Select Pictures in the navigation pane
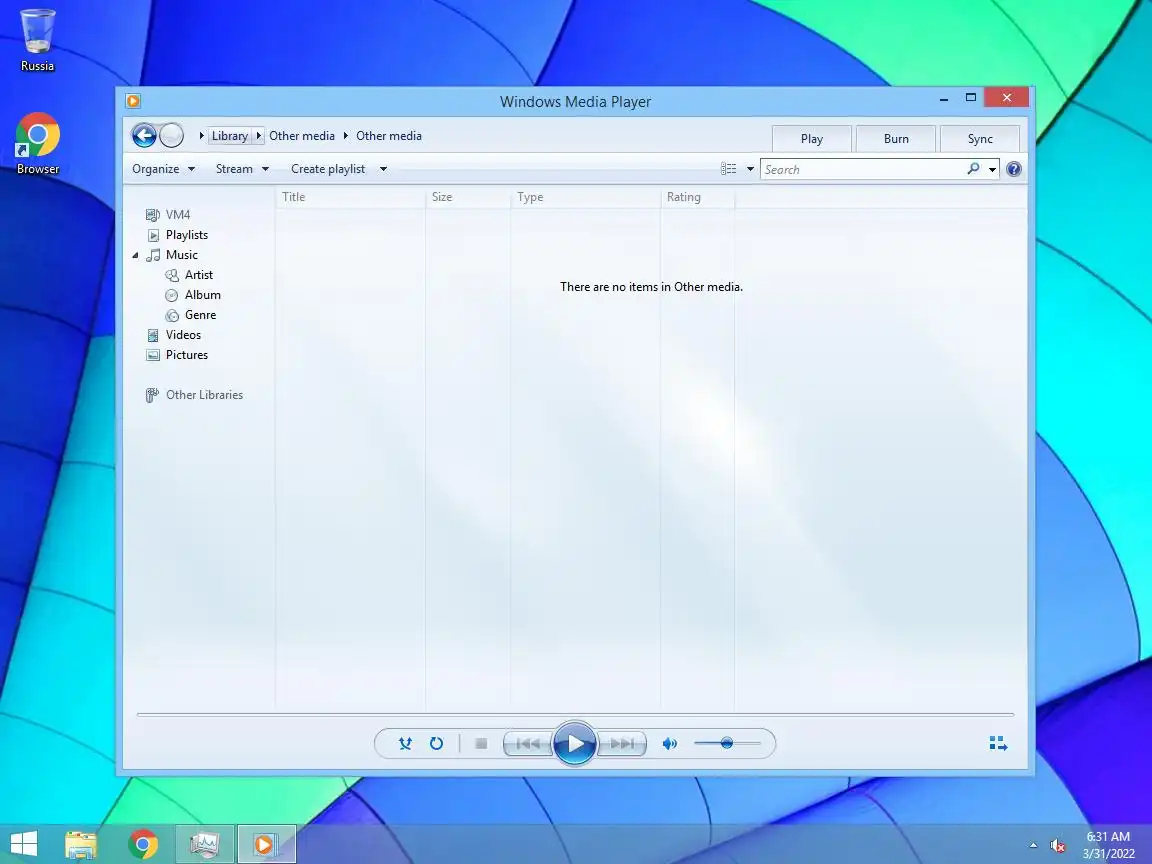This screenshot has width=1152, height=864. point(187,355)
